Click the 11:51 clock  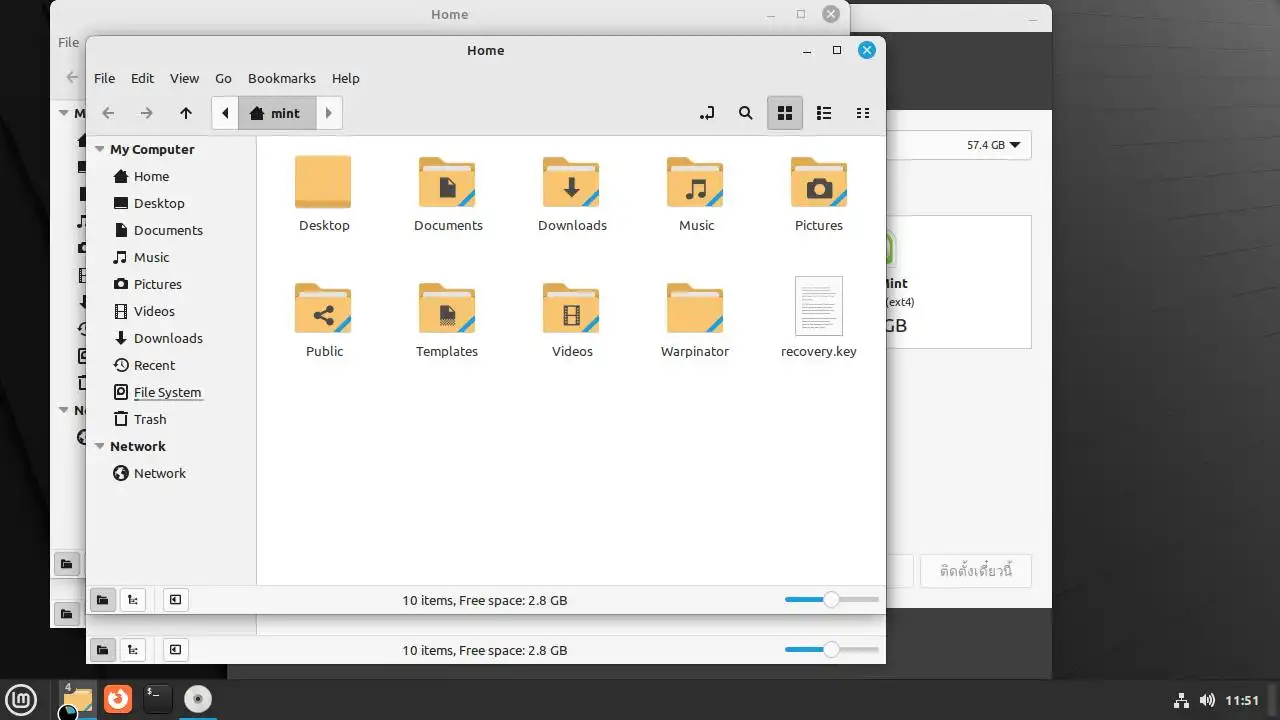point(1242,700)
